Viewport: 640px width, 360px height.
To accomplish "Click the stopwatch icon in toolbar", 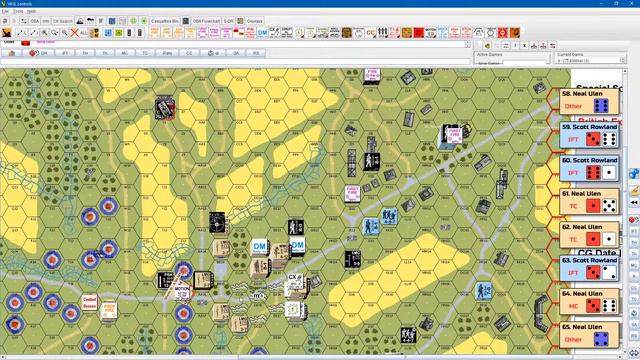I will [491, 33].
